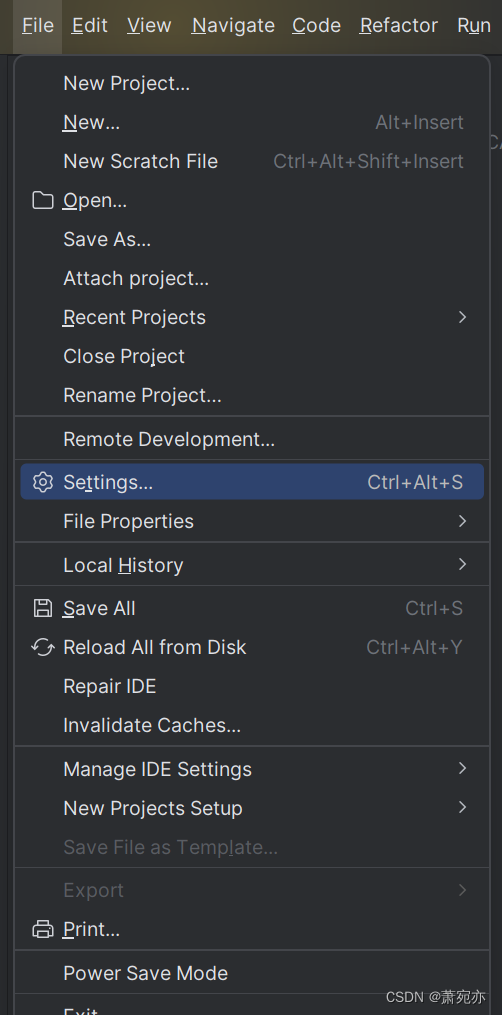Select New Scratch File entry
The height and width of the screenshot is (1015, 502).
coord(252,161)
